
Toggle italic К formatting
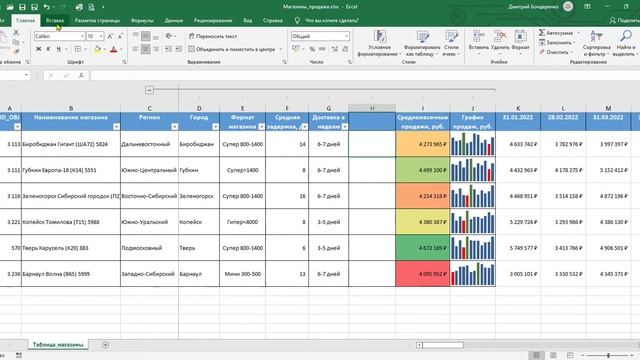click(x=48, y=49)
